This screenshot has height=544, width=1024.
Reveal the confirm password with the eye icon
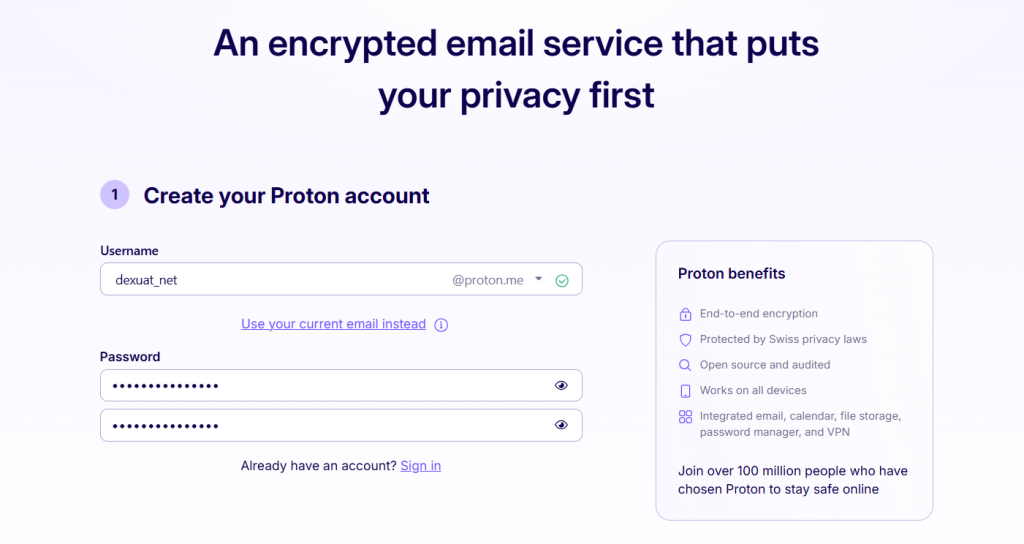click(x=561, y=425)
